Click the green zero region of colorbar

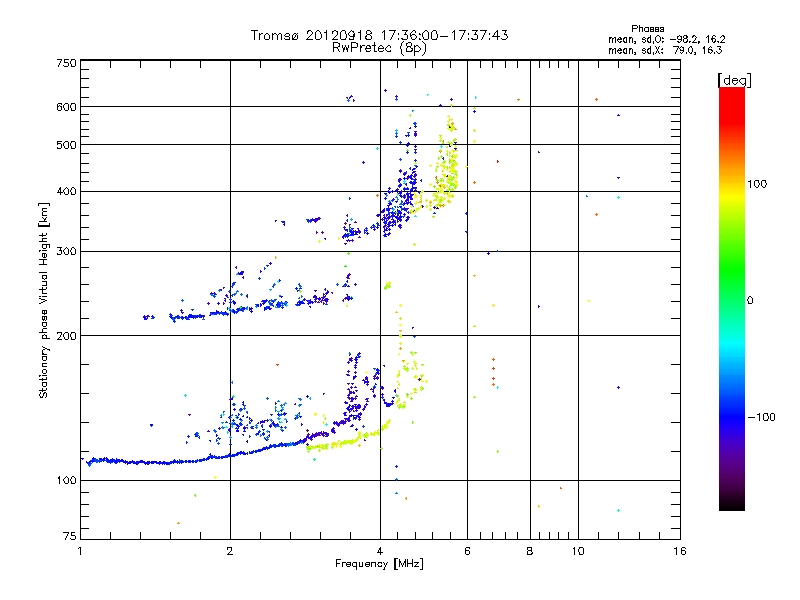[x=732, y=299]
